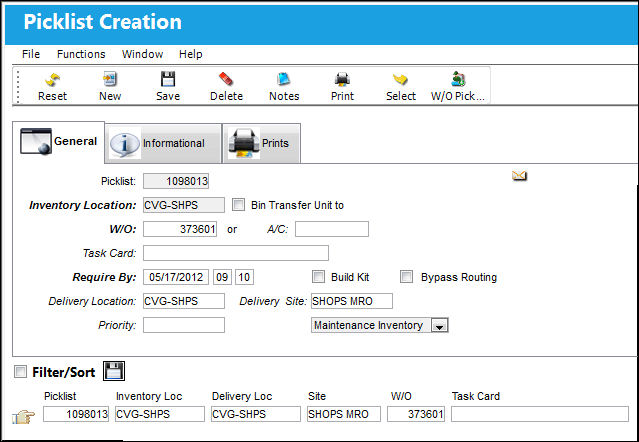639x442 pixels.
Task: Click the Picklist number field 1098013
Action: pyautogui.click(x=176, y=181)
